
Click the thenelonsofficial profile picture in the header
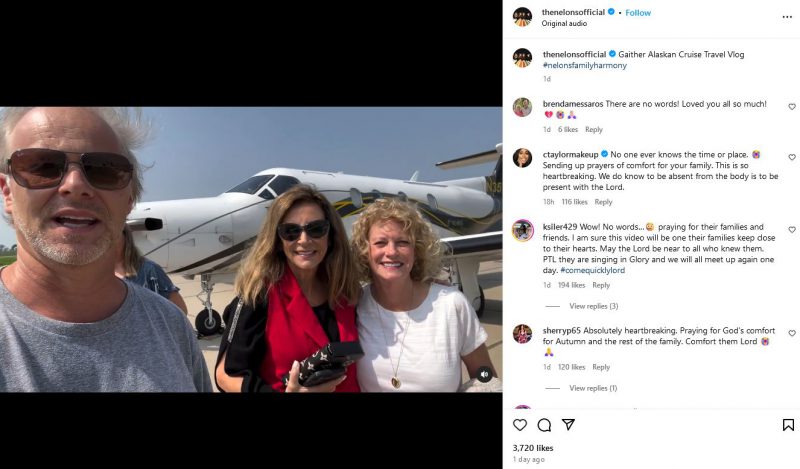522,17
